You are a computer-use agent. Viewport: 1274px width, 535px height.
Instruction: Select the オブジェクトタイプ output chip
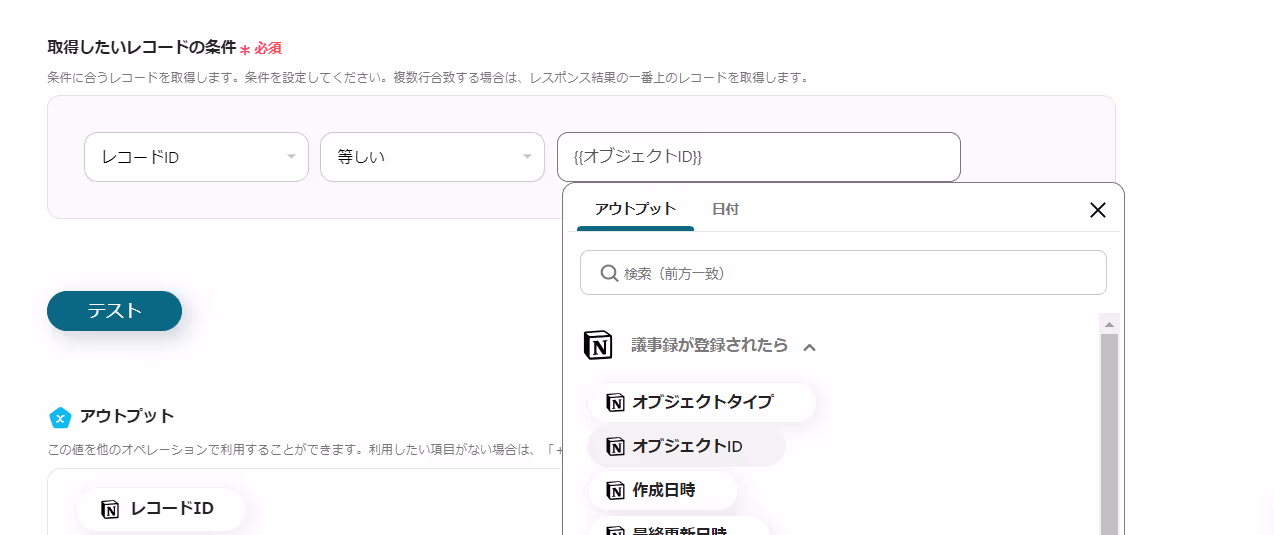click(702, 402)
